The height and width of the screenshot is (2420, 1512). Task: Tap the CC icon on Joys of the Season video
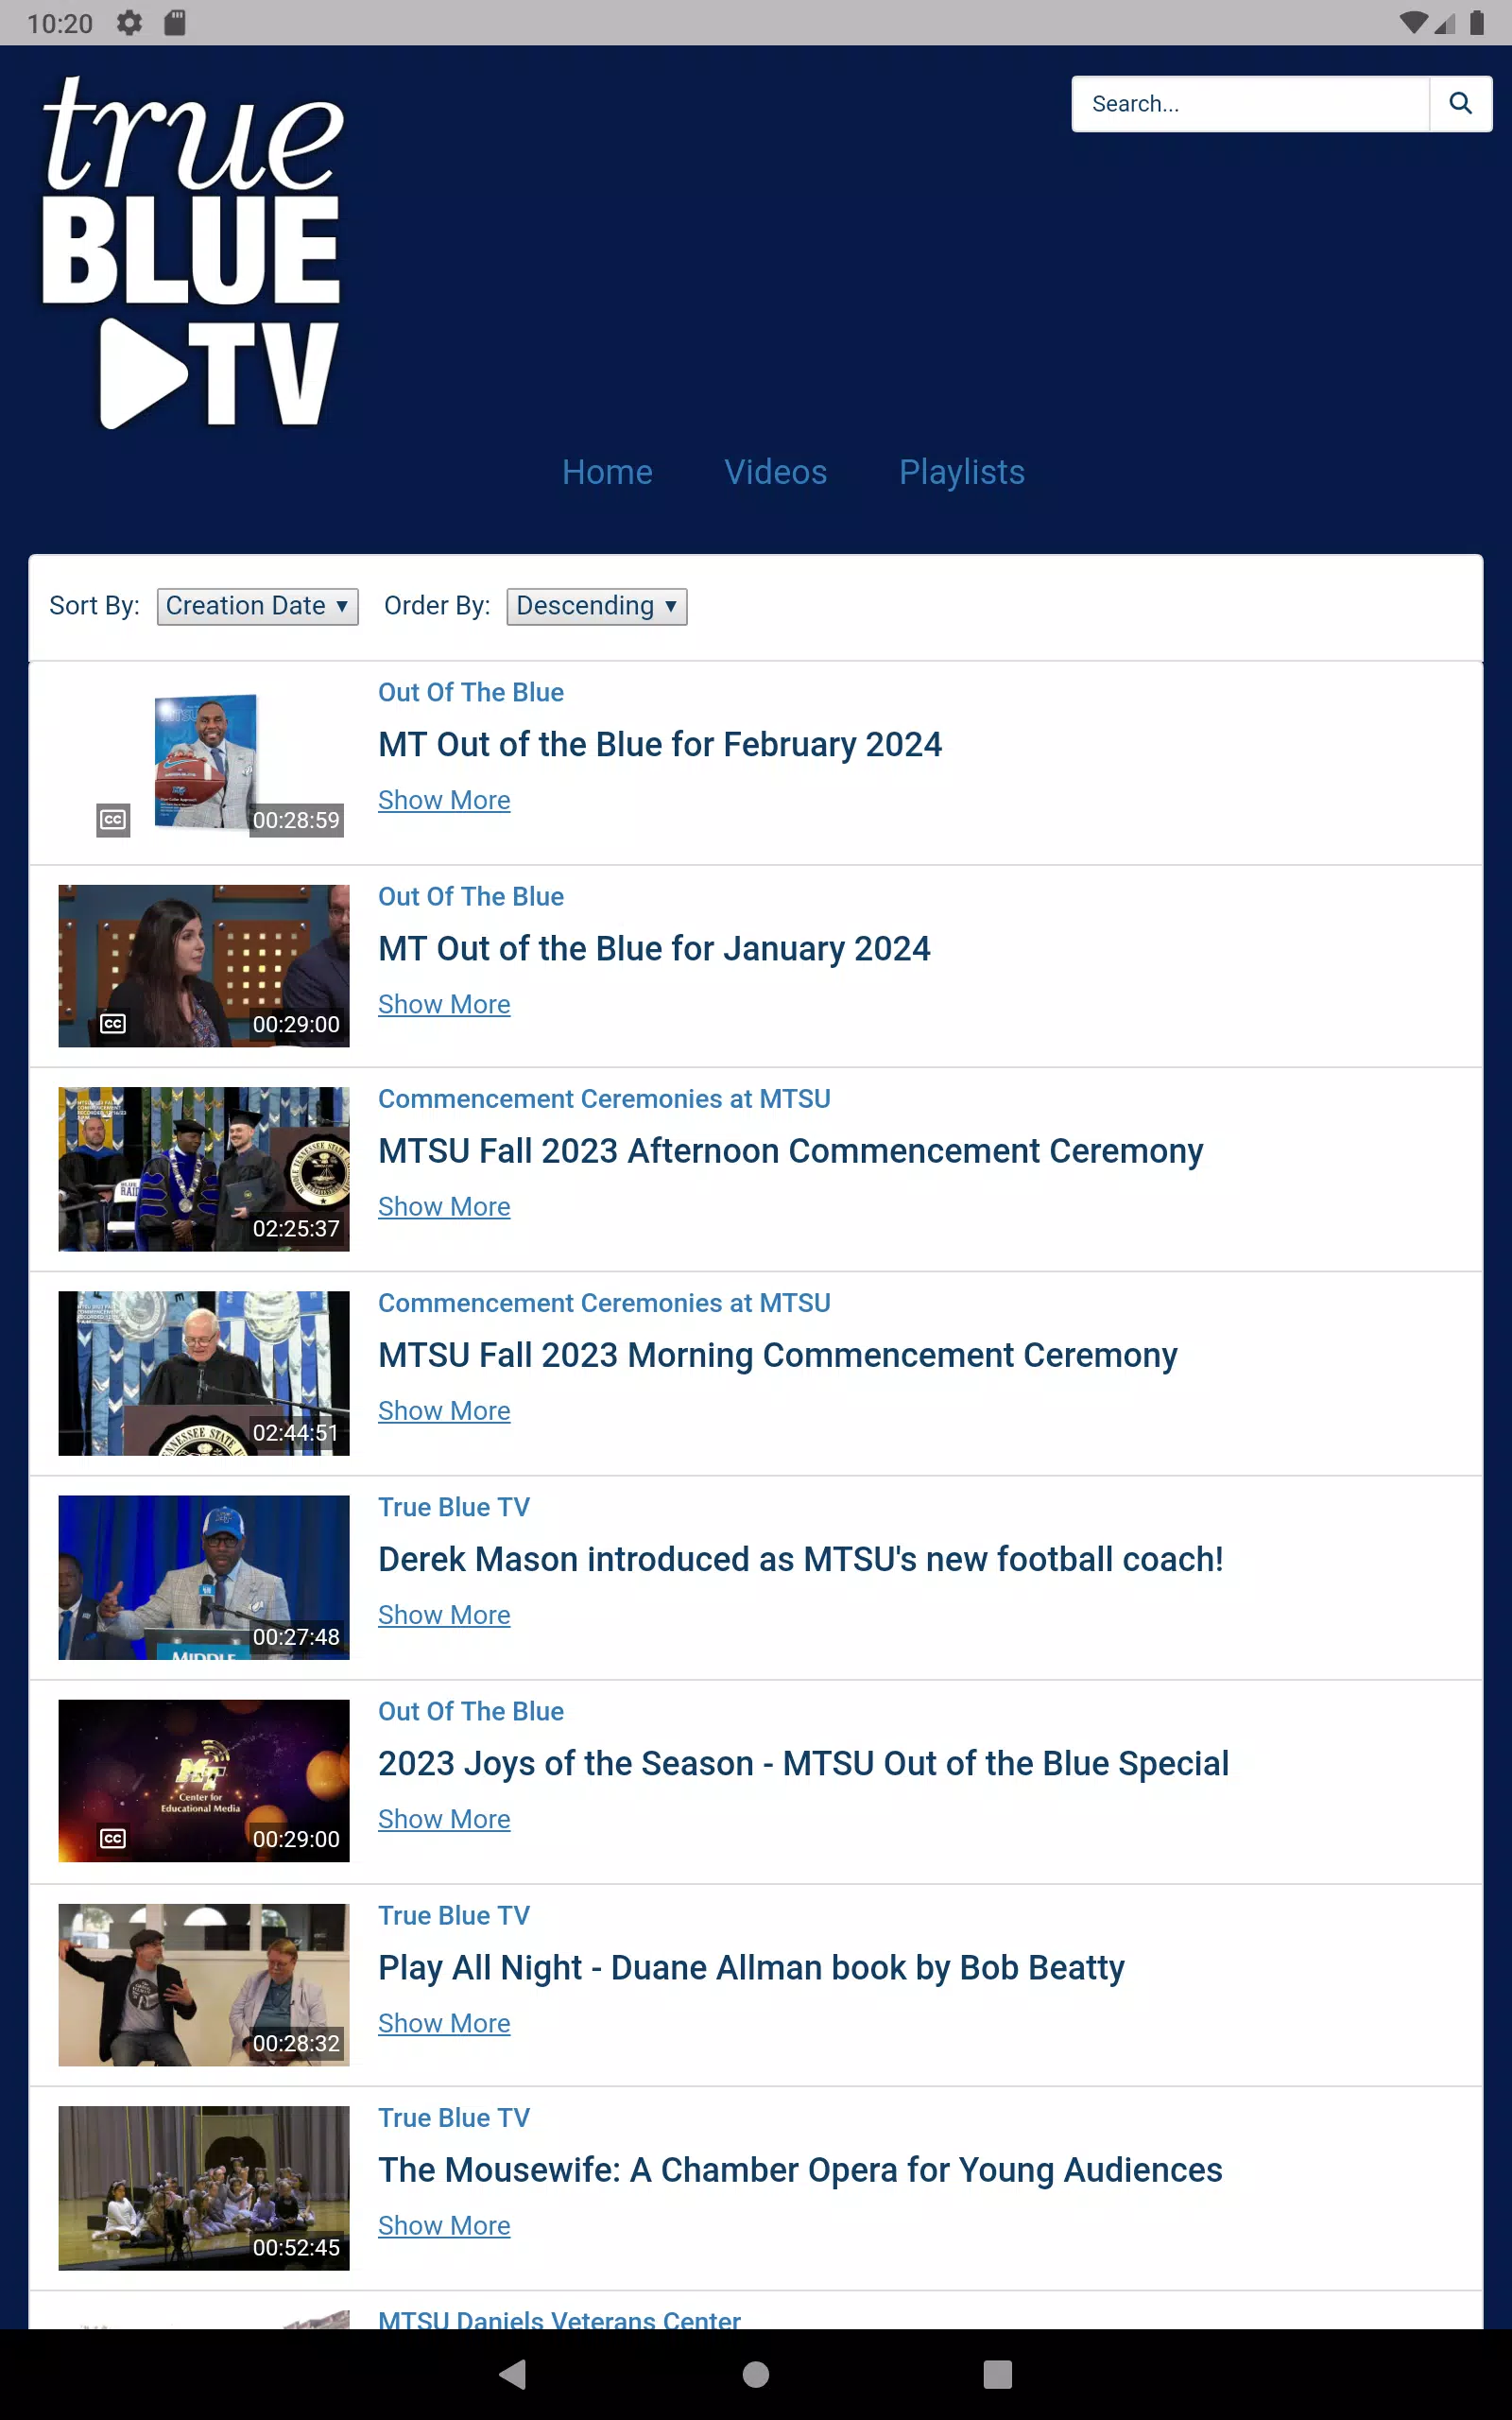coord(113,1838)
